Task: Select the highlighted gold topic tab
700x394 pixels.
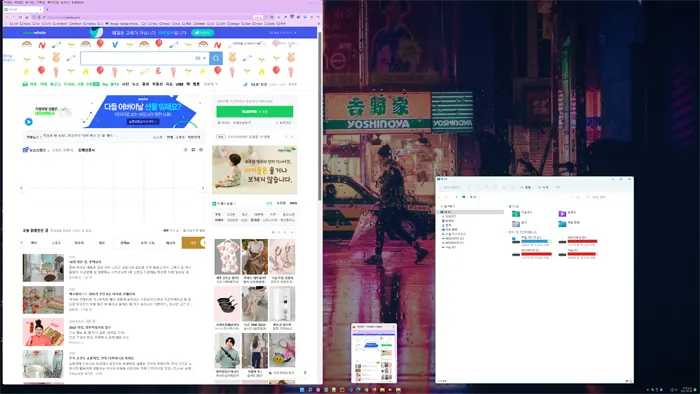Action: (x=193, y=243)
